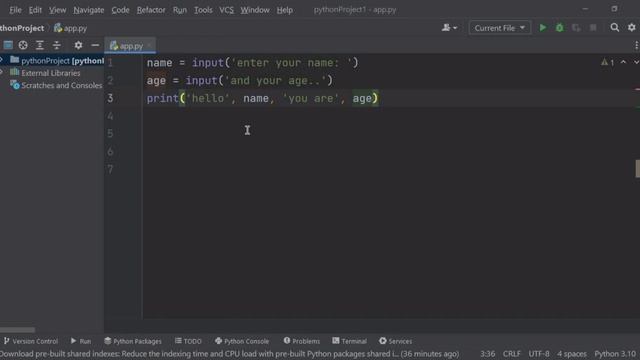Viewport: 640px width, 360px height.
Task: Open the View menu
Action: (x=58, y=10)
